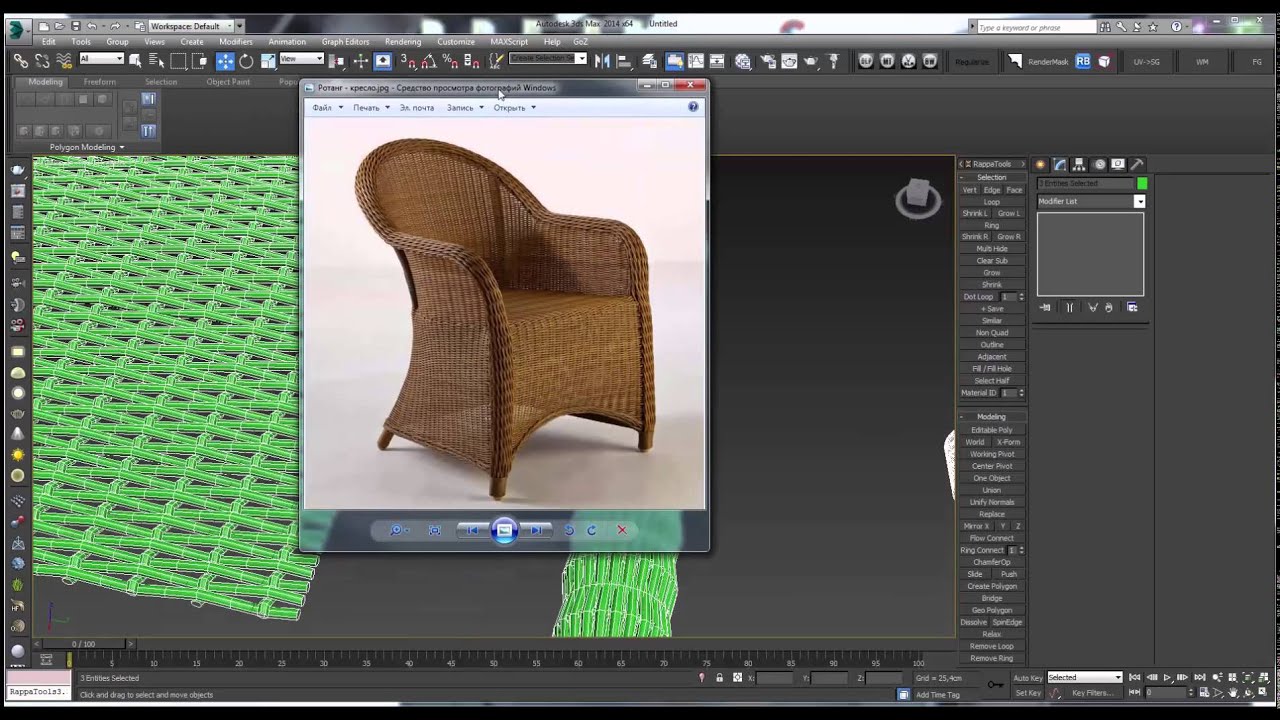Open the Rendering menu

403,42
